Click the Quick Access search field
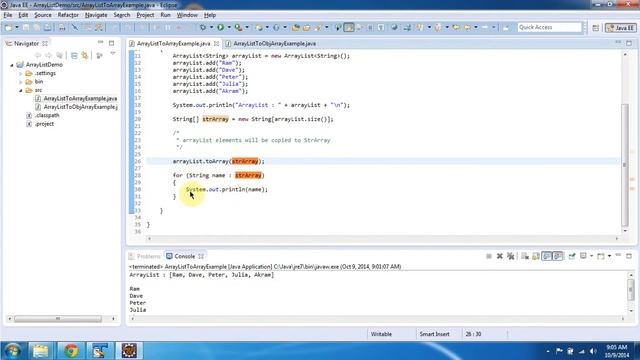640x360 pixels. click(x=549, y=27)
